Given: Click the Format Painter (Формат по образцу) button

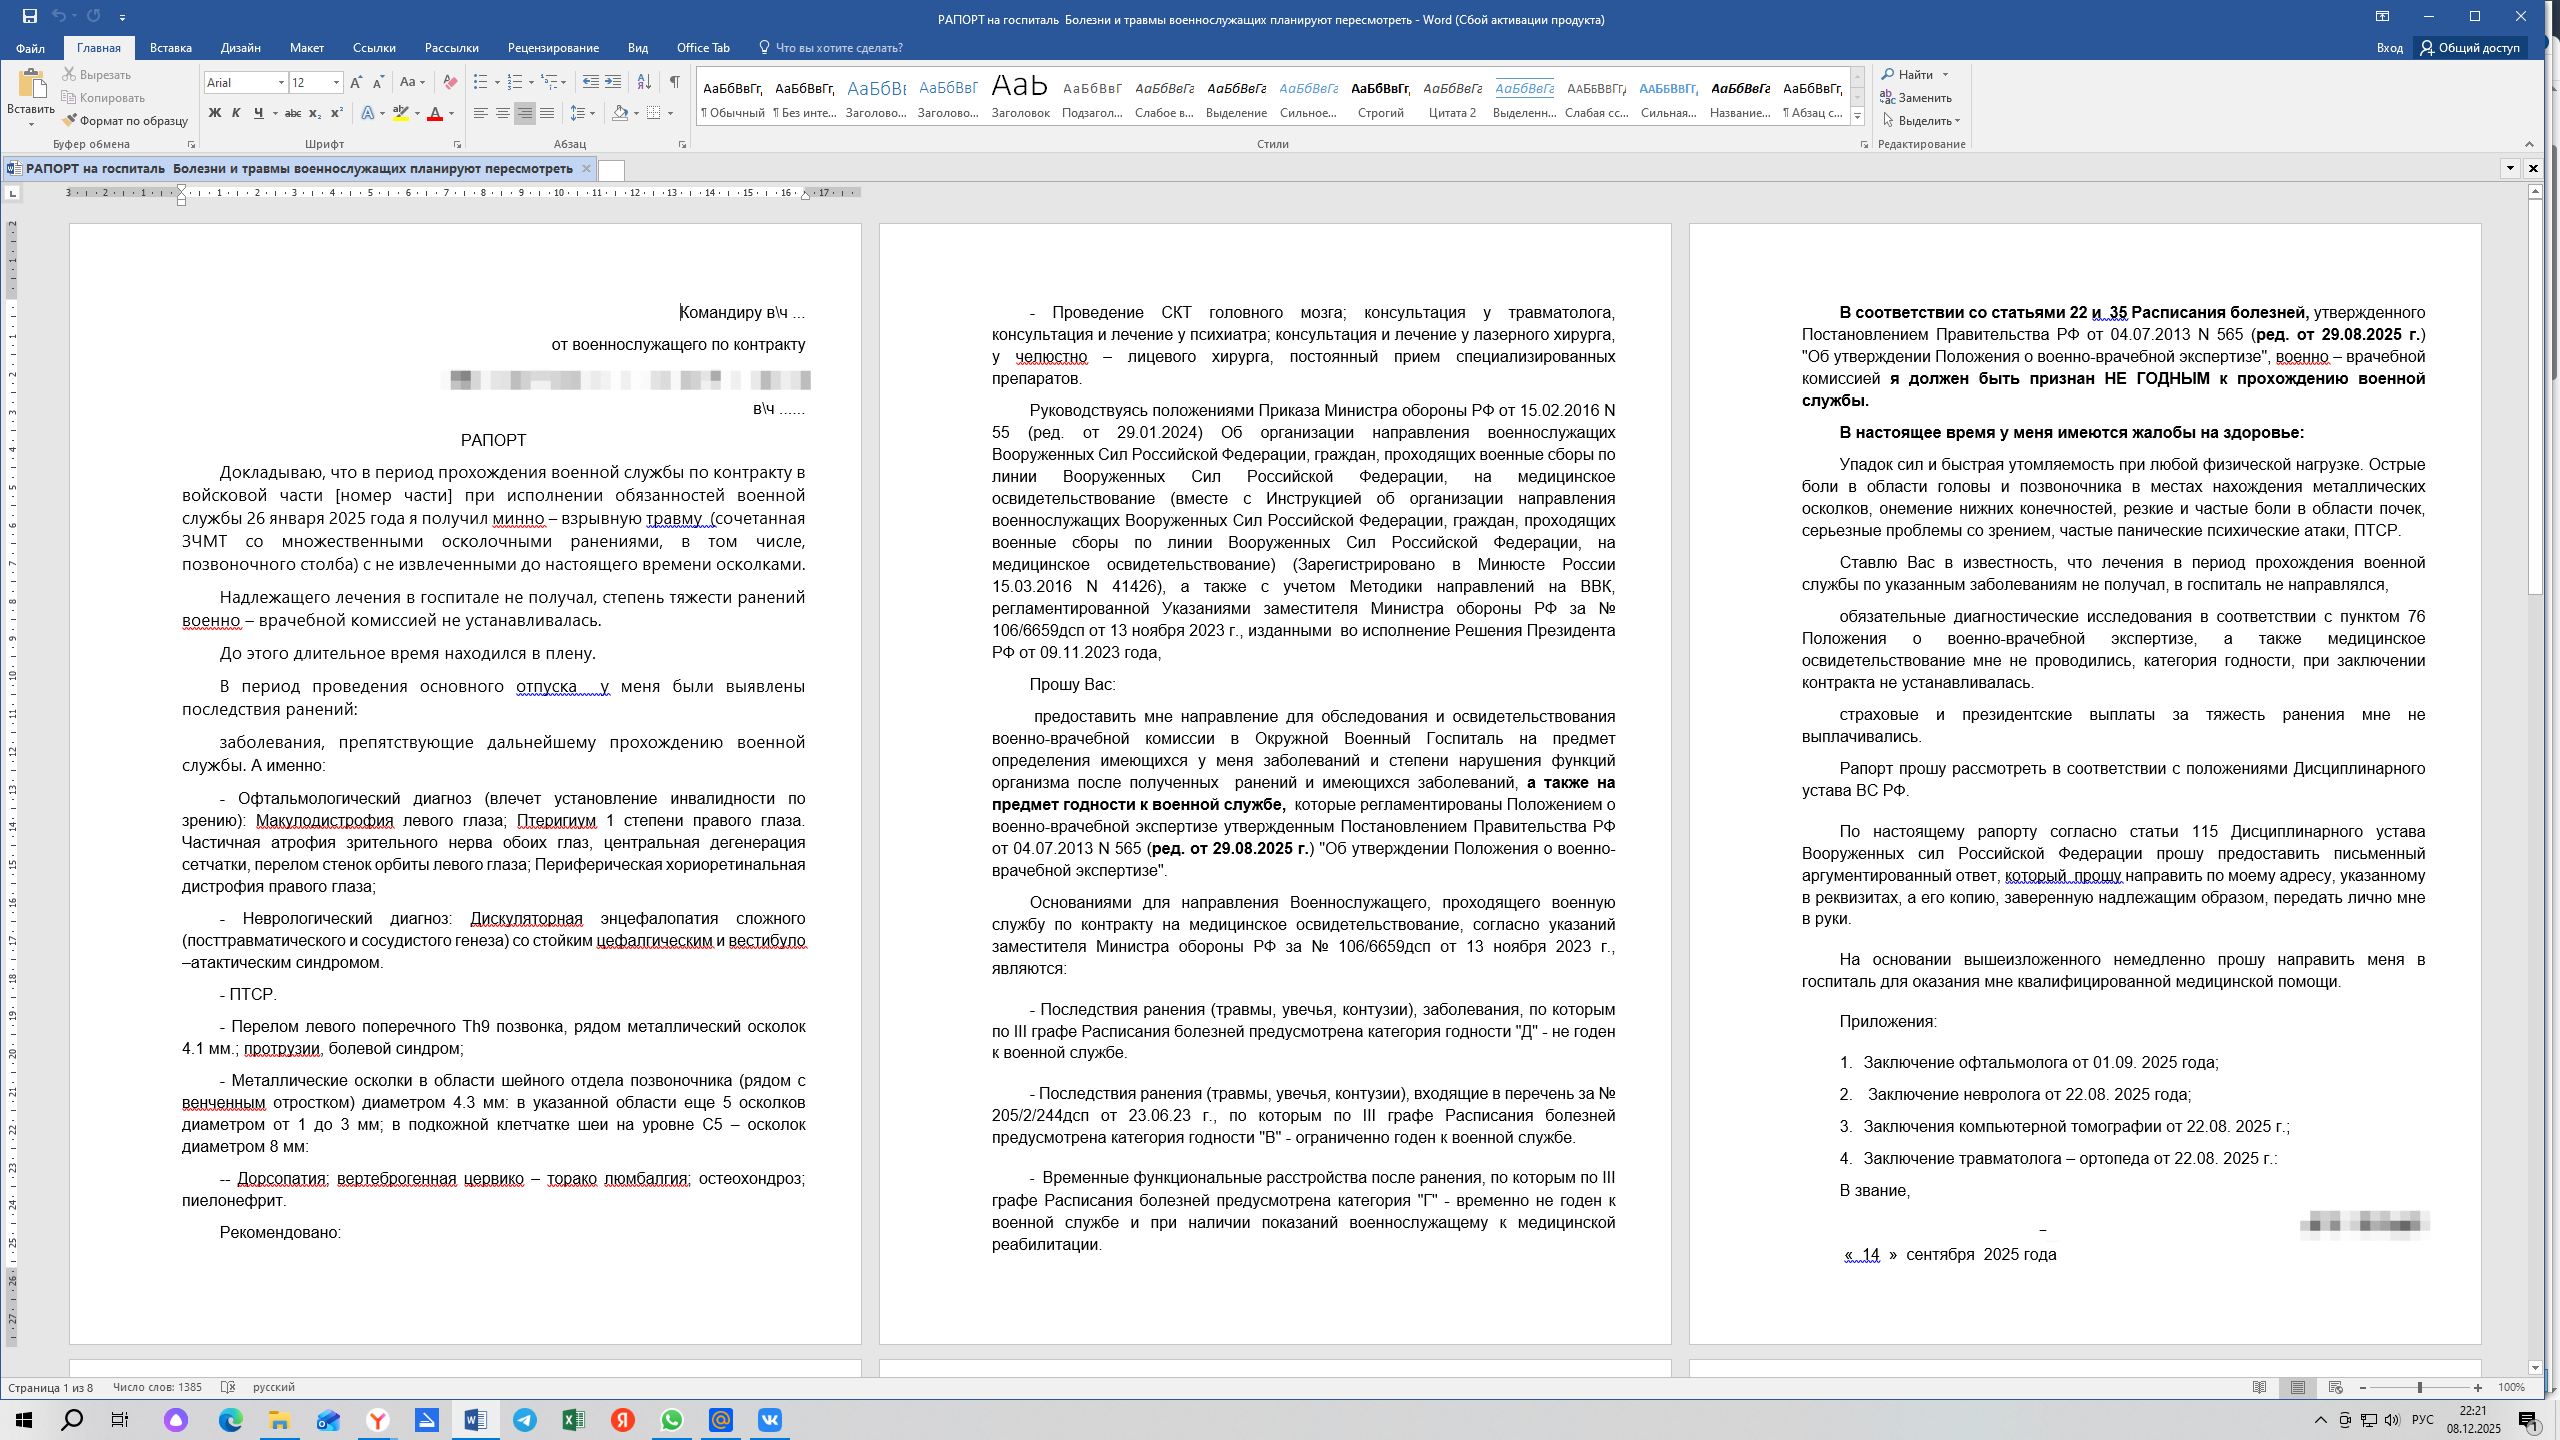Looking at the screenshot, I should click(x=125, y=120).
